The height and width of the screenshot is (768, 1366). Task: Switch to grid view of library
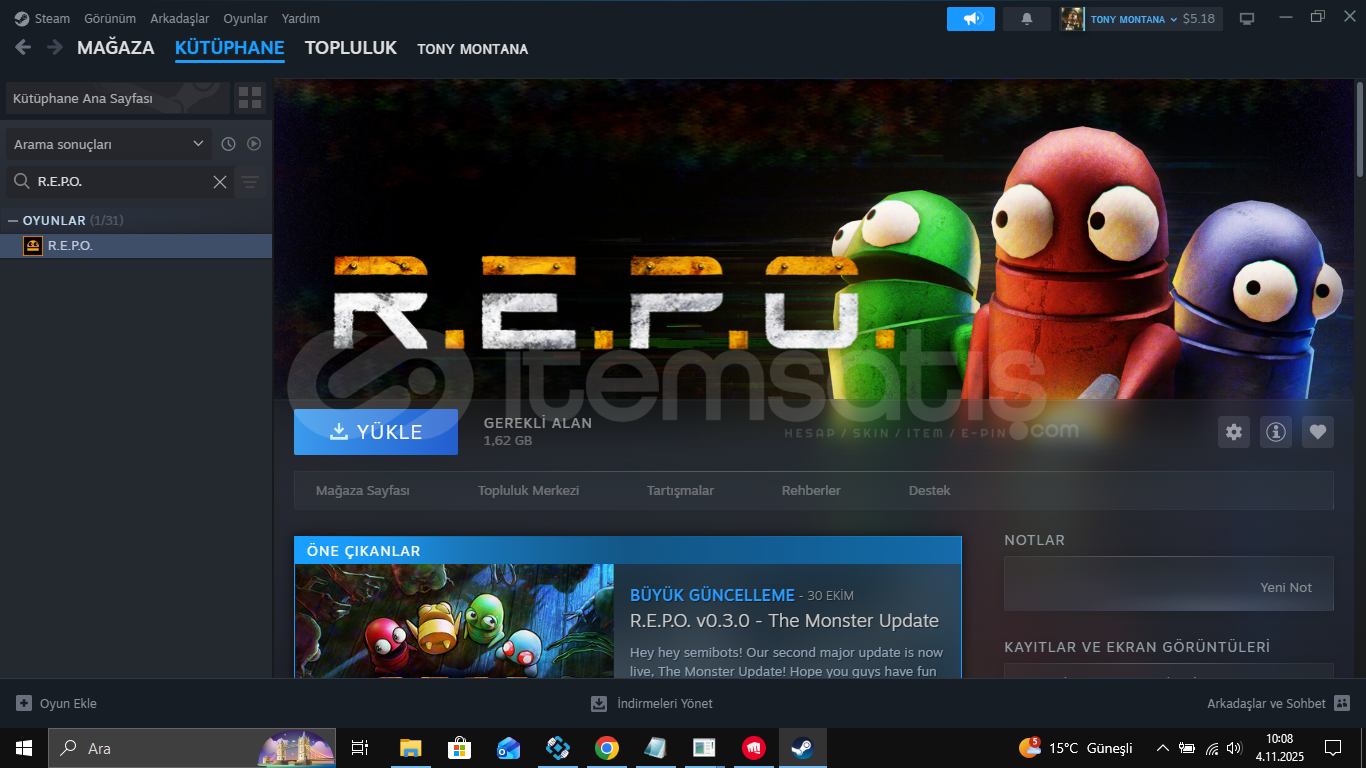click(250, 98)
